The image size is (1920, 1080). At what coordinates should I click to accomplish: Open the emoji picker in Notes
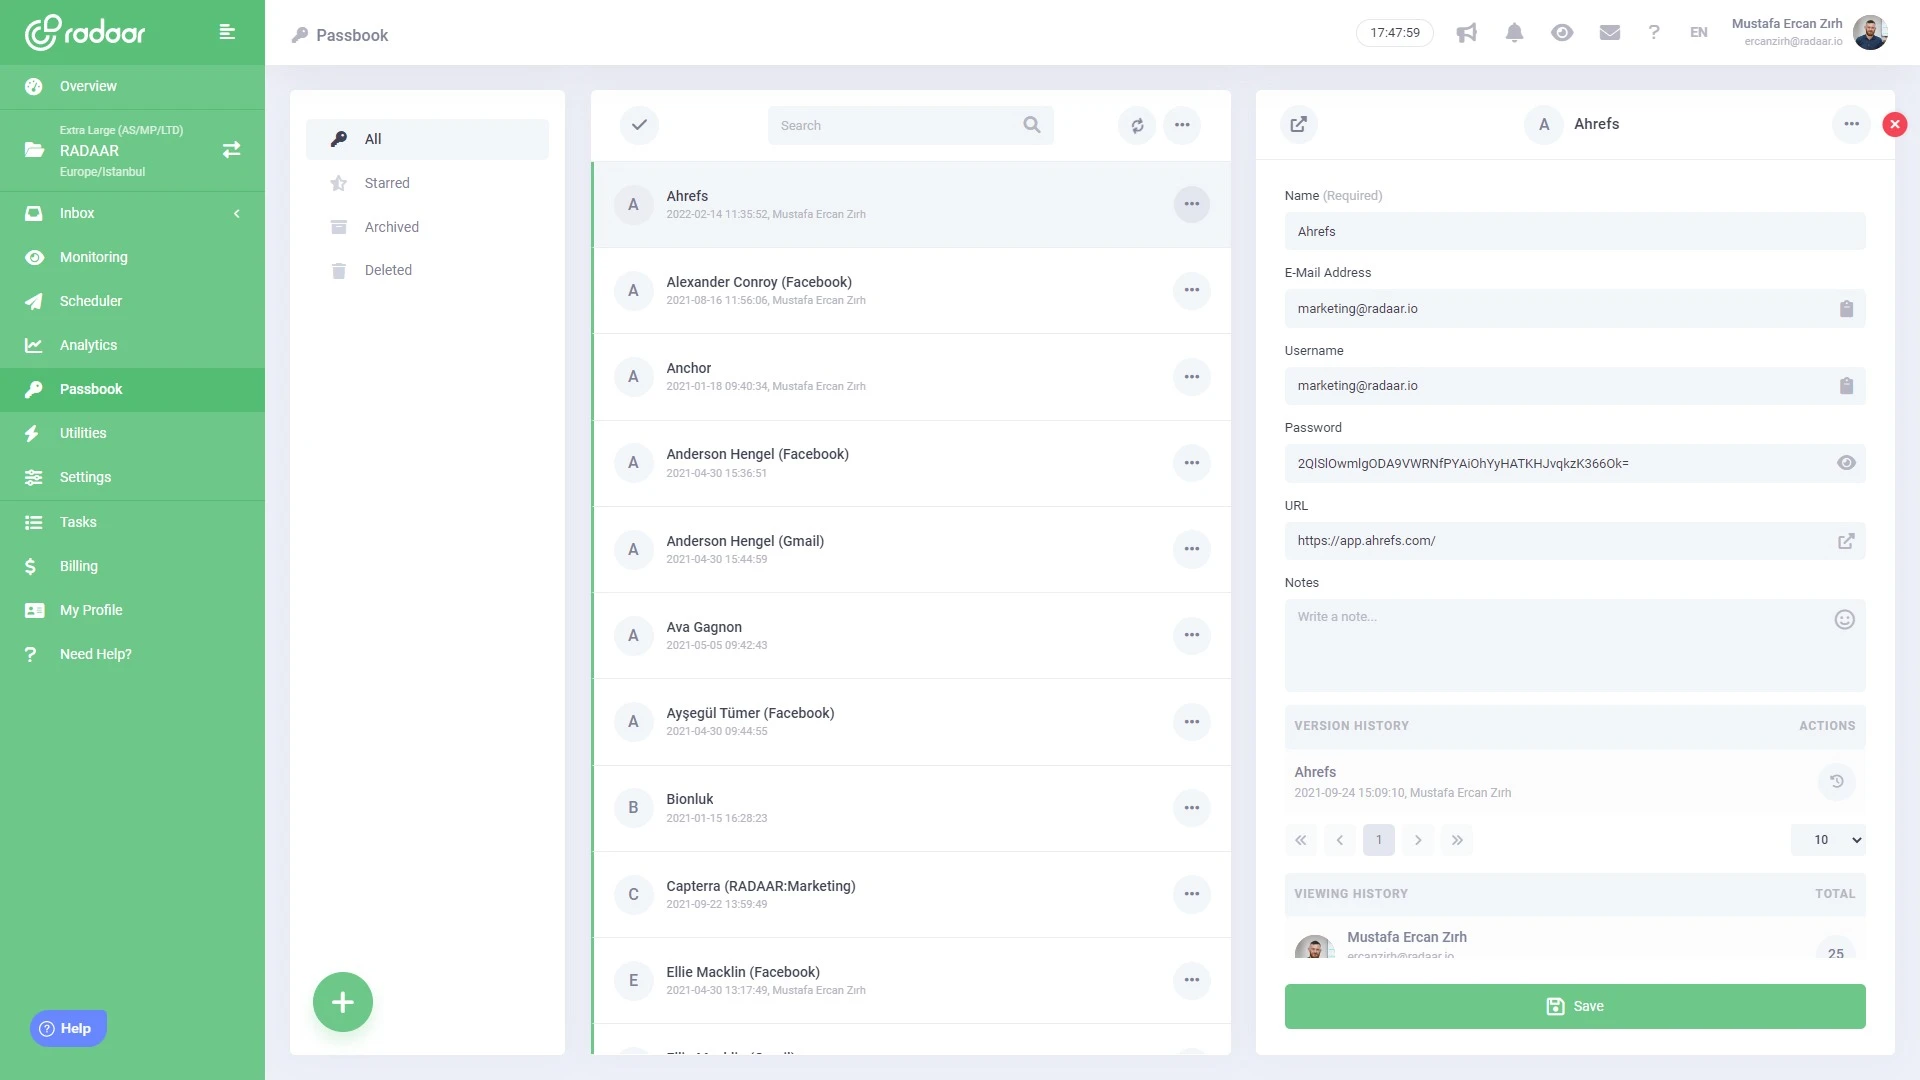[x=1844, y=619]
